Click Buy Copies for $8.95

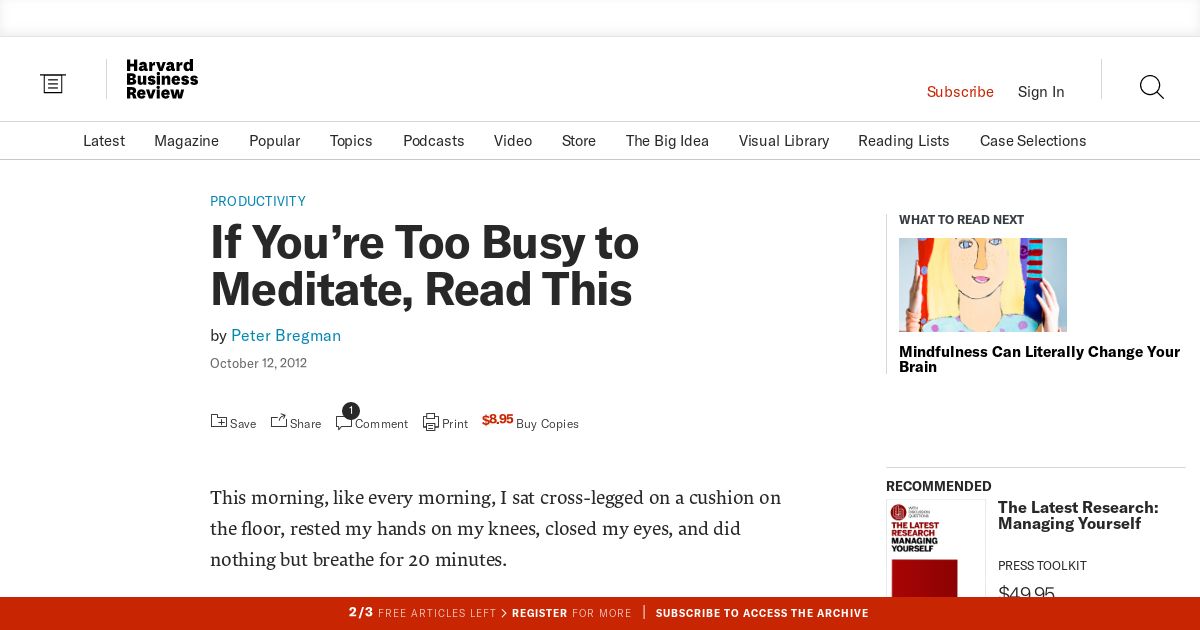pos(530,422)
